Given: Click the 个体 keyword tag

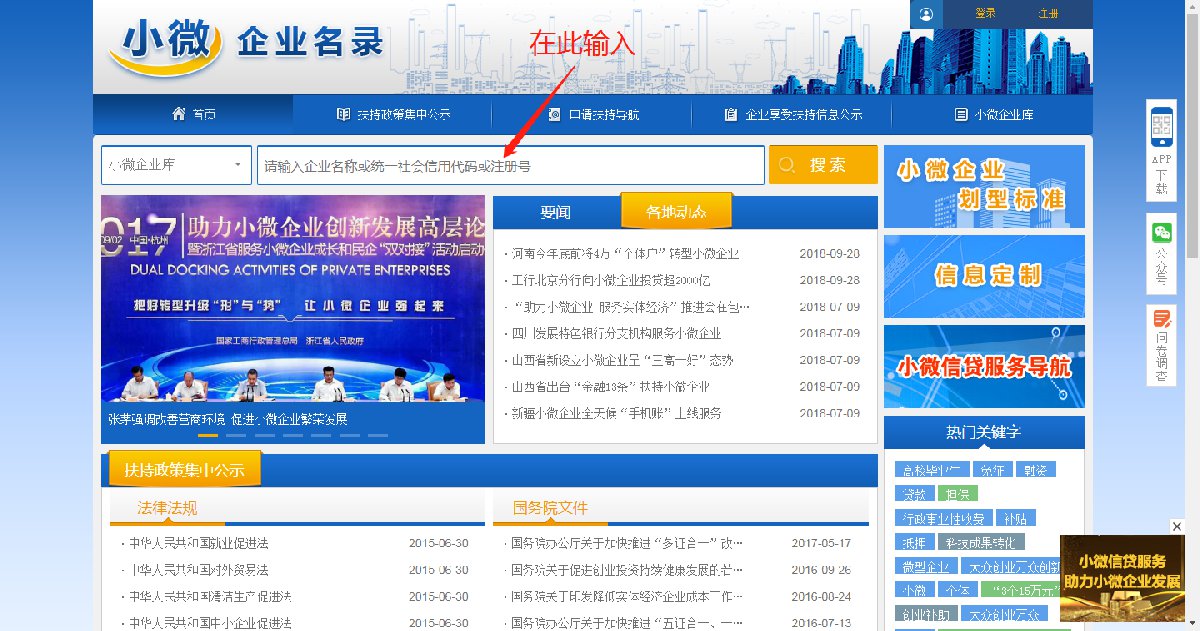Looking at the screenshot, I should point(958,590).
